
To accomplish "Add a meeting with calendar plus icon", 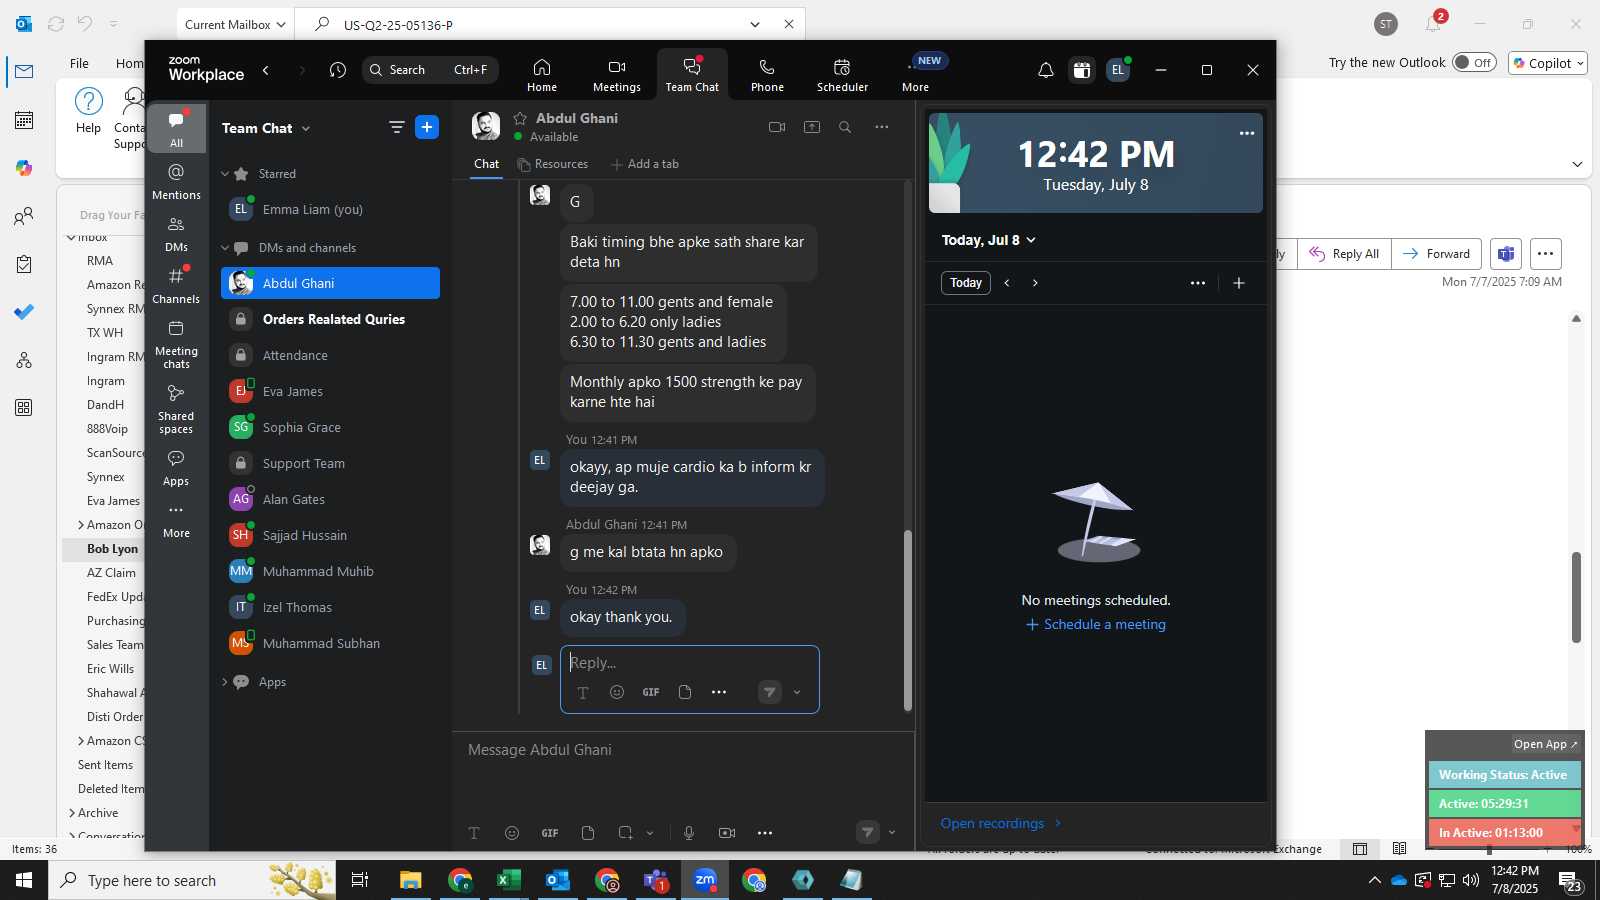I will [x=1239, y=283].
